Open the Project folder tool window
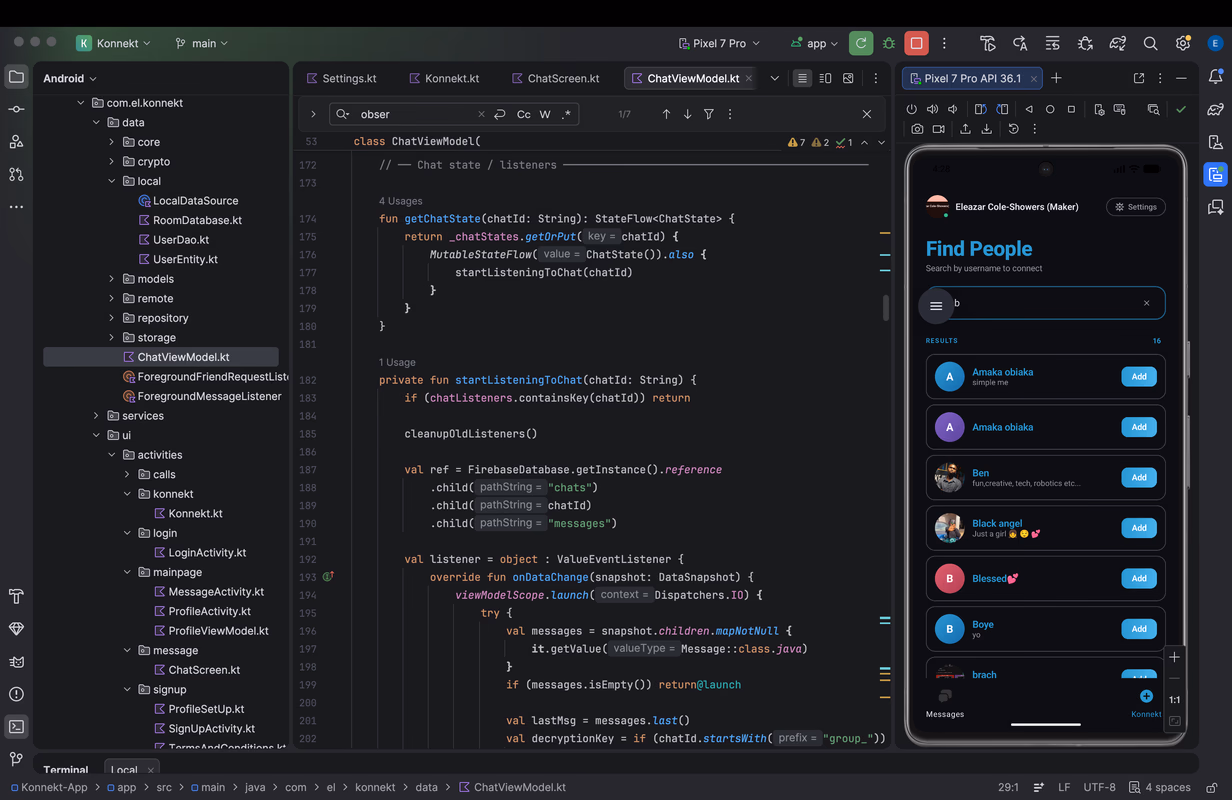The height and width of the screenshot is (800, 1232). pyautogui.click(x=16, y=77)
